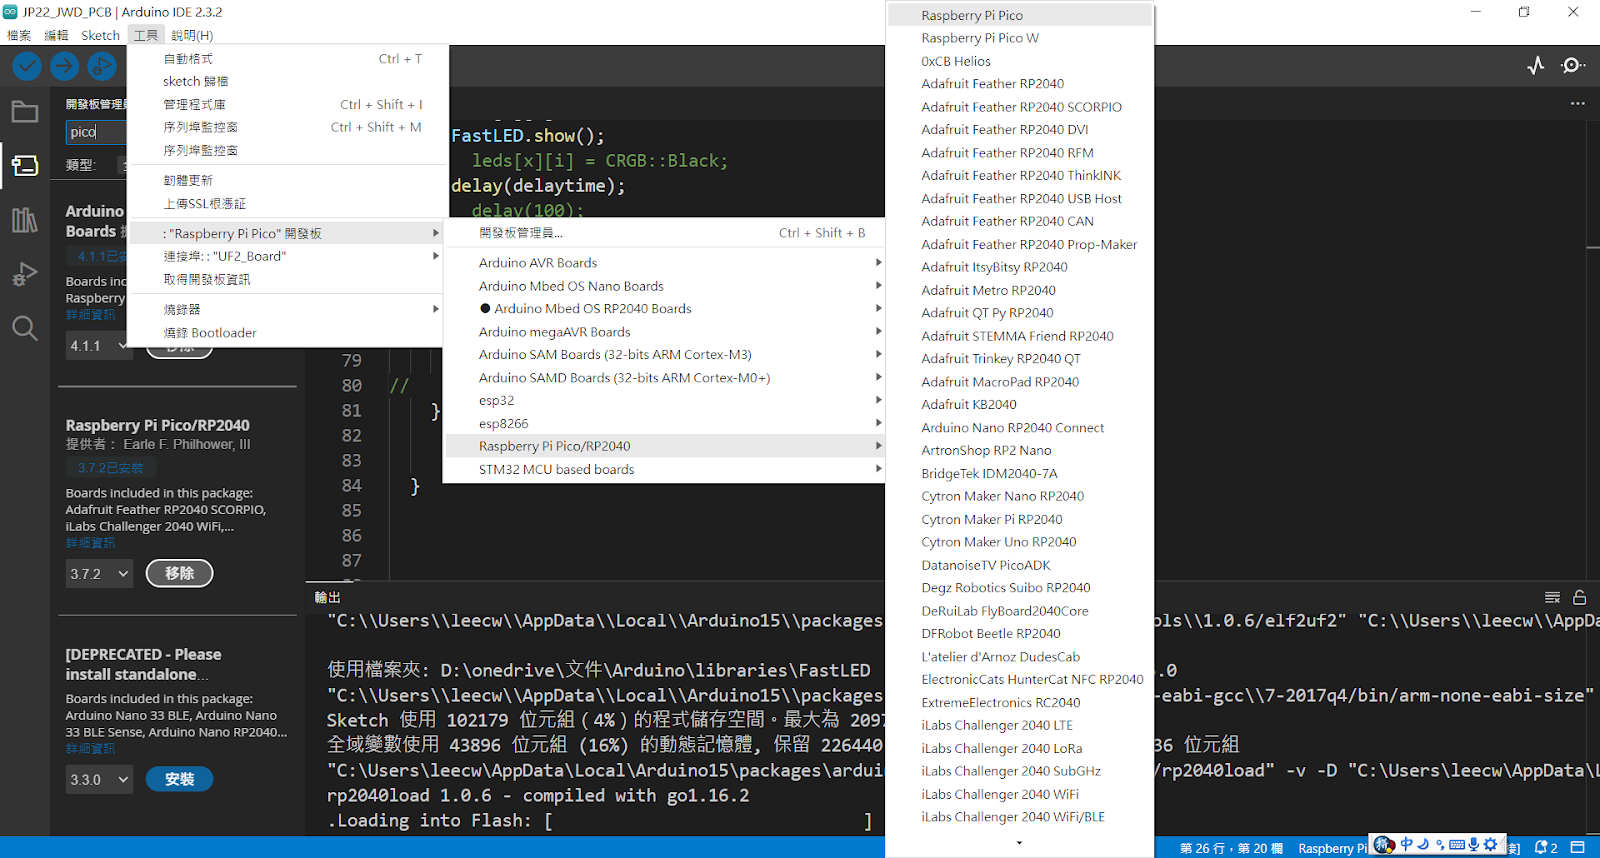The image size is (1600, 858).
Task: Open the Library Manager sidebar icon
Action: [x=25, y=220]
